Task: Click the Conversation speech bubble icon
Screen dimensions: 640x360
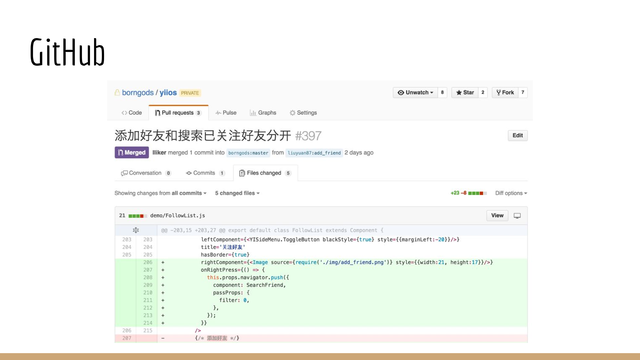Action: (124, 173)
